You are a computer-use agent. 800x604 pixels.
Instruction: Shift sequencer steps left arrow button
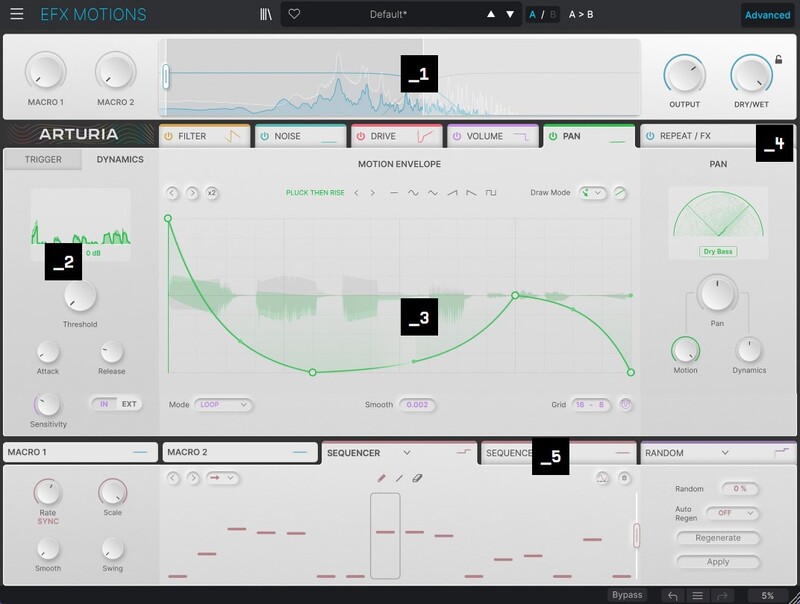click(x=173, y=478)
